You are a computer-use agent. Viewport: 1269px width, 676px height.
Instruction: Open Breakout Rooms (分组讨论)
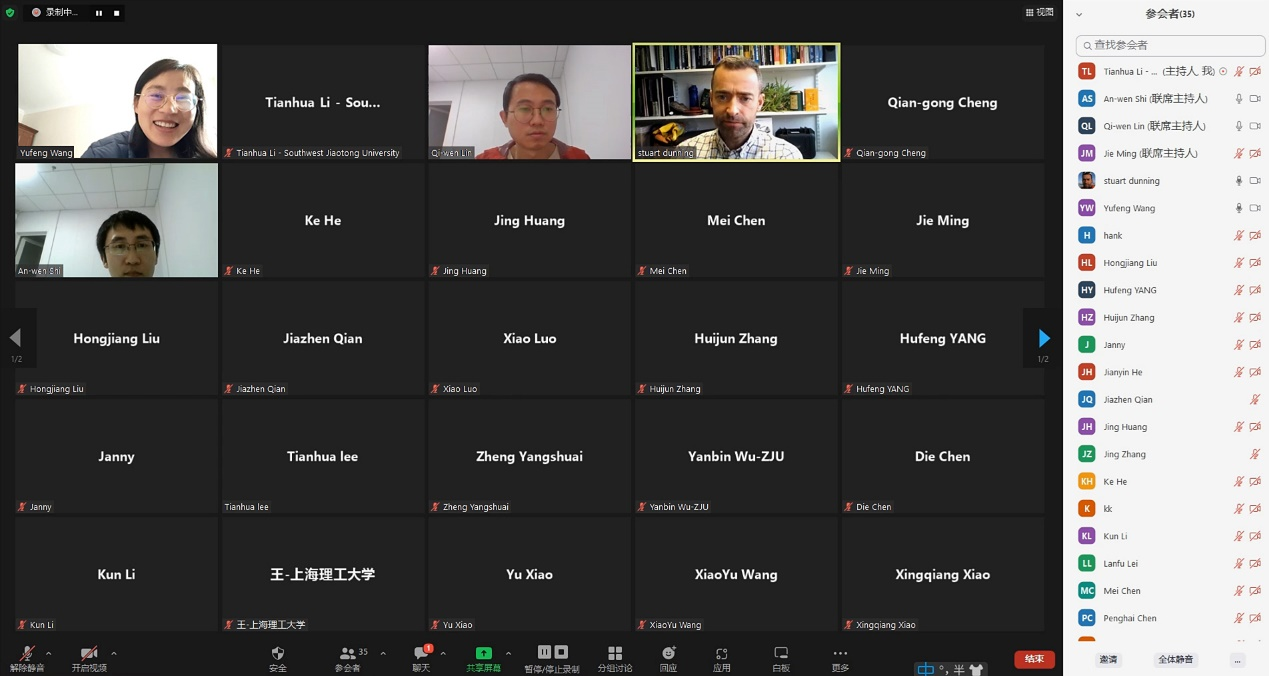(615, 653)
